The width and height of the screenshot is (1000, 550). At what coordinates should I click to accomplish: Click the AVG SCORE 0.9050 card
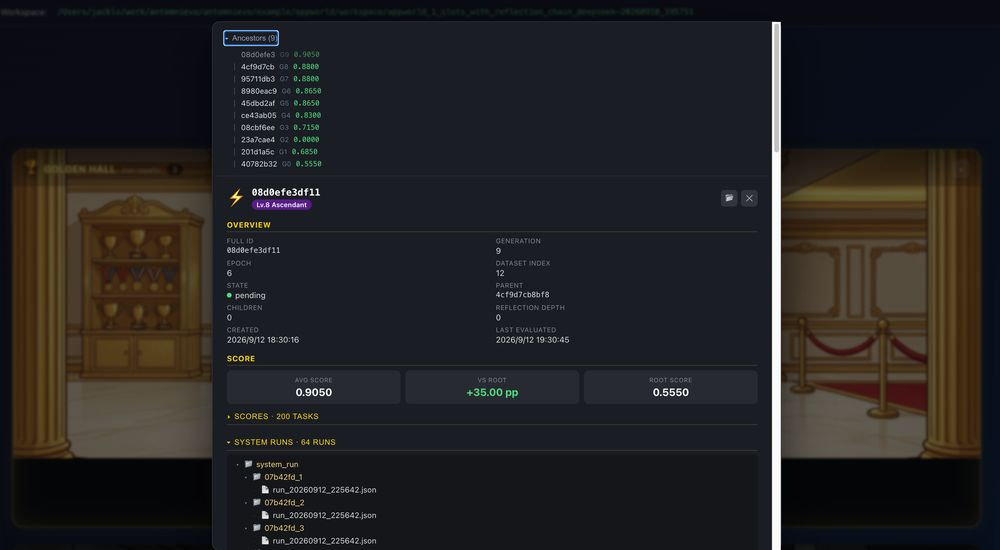(x=313, y=387)
